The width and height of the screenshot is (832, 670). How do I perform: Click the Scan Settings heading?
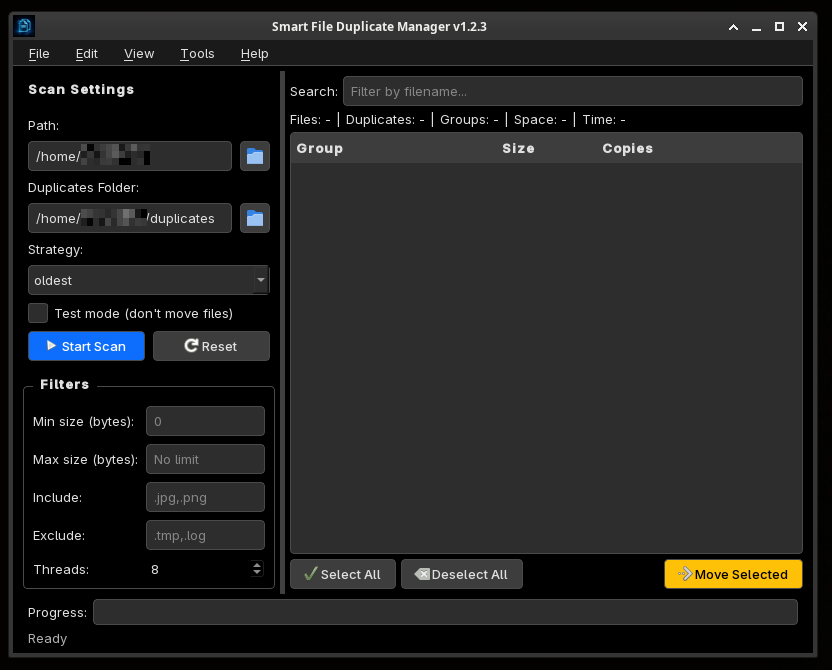(81, 89)
